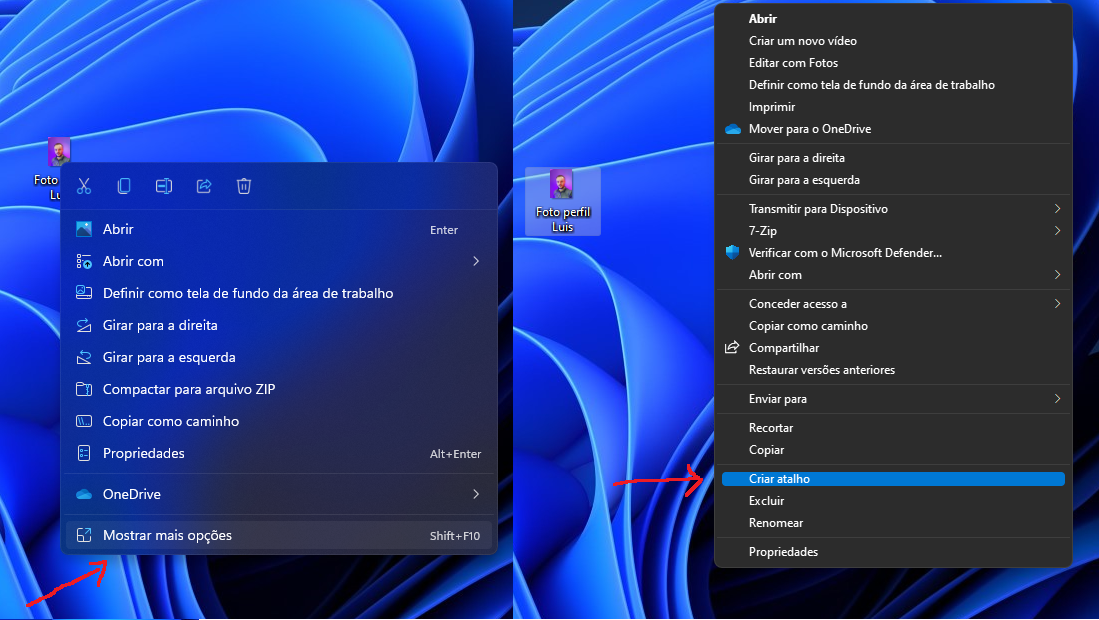This screenshot has height=620, width=1099.
Task: Select Renomear in classic context menu
Action: pyautogui.click(x=776, y=523)
